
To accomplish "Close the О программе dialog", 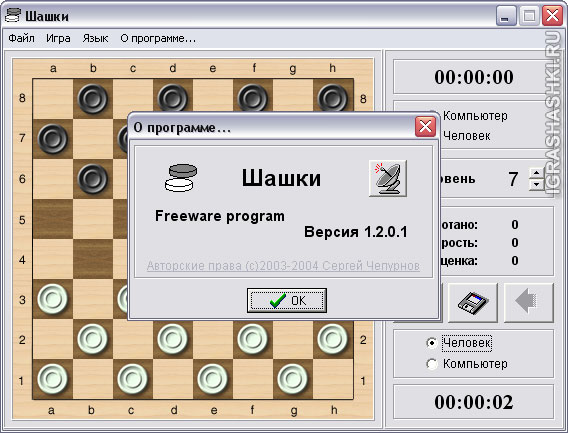I will click(425, 127).
